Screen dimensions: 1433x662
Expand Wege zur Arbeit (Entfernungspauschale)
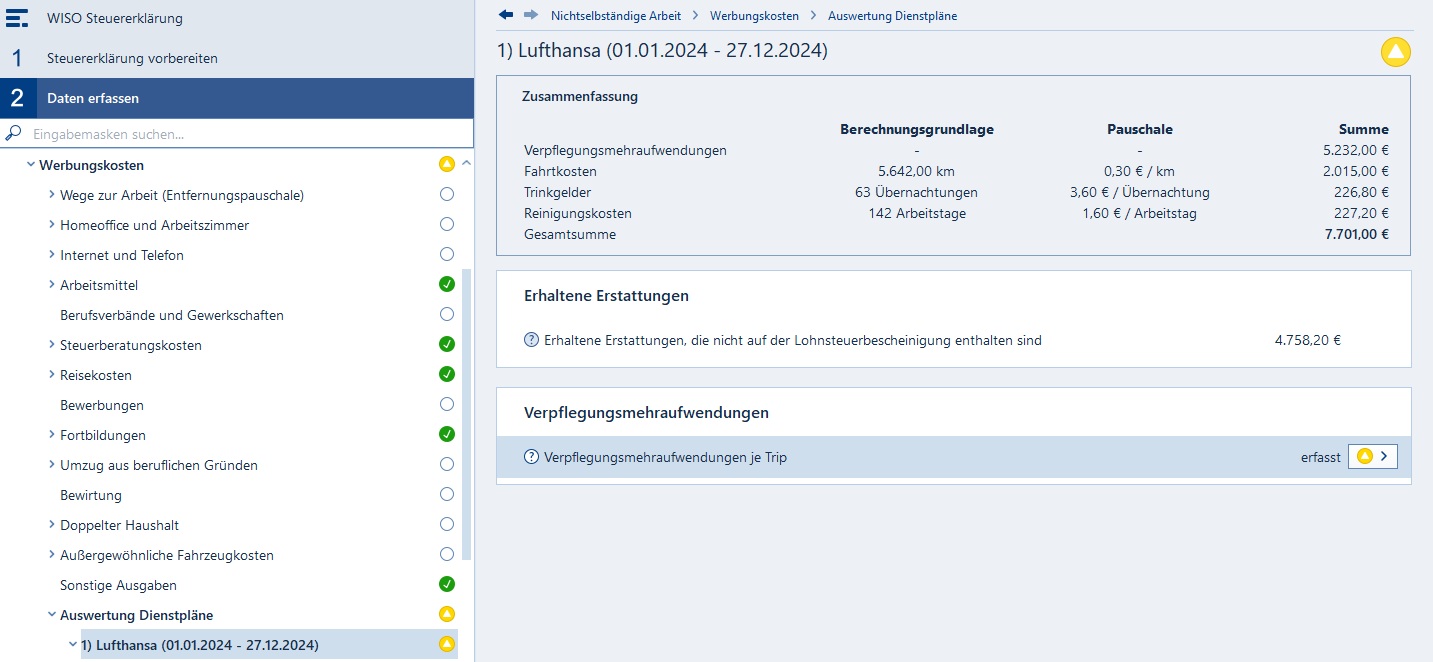tap(51, 195)
